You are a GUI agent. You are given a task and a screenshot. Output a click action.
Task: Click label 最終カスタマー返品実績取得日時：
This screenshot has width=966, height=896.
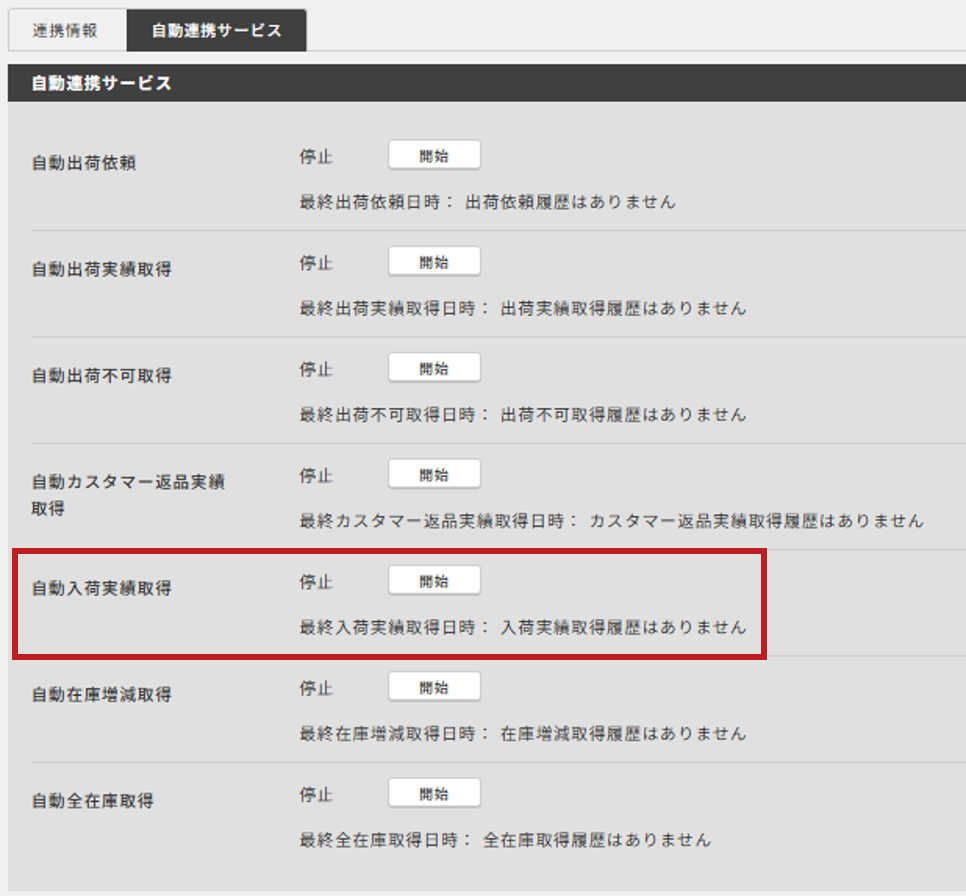[439, 521]
